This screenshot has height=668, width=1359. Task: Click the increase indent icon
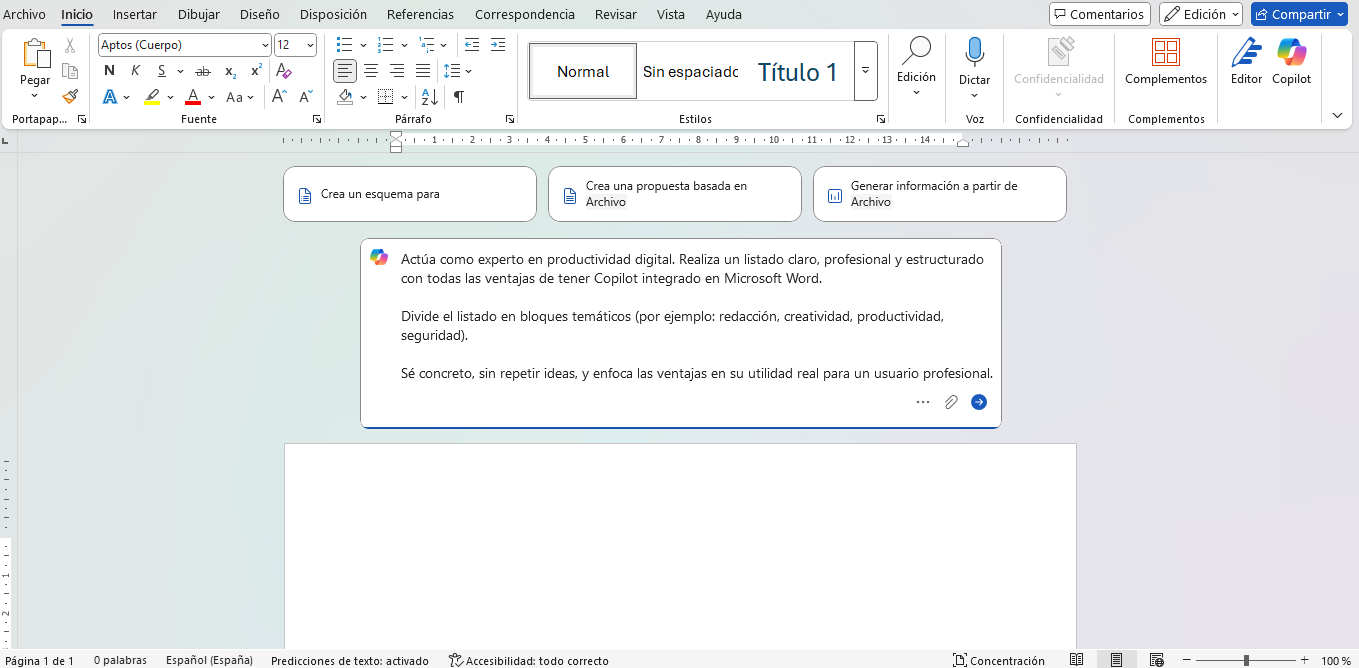[x=498, y=45]
